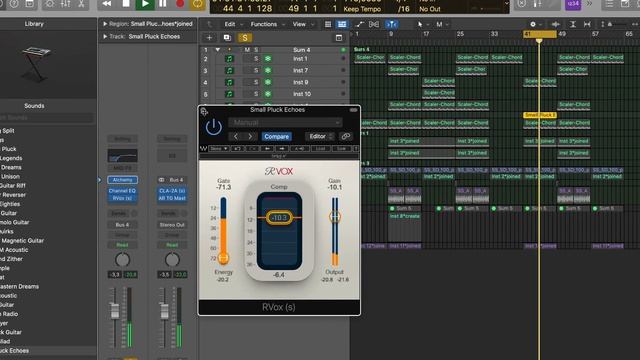Click the RVox Gate slider handle
Image resolution: width=640 pixels, height=360 pixels.
[x=223, y=258]
